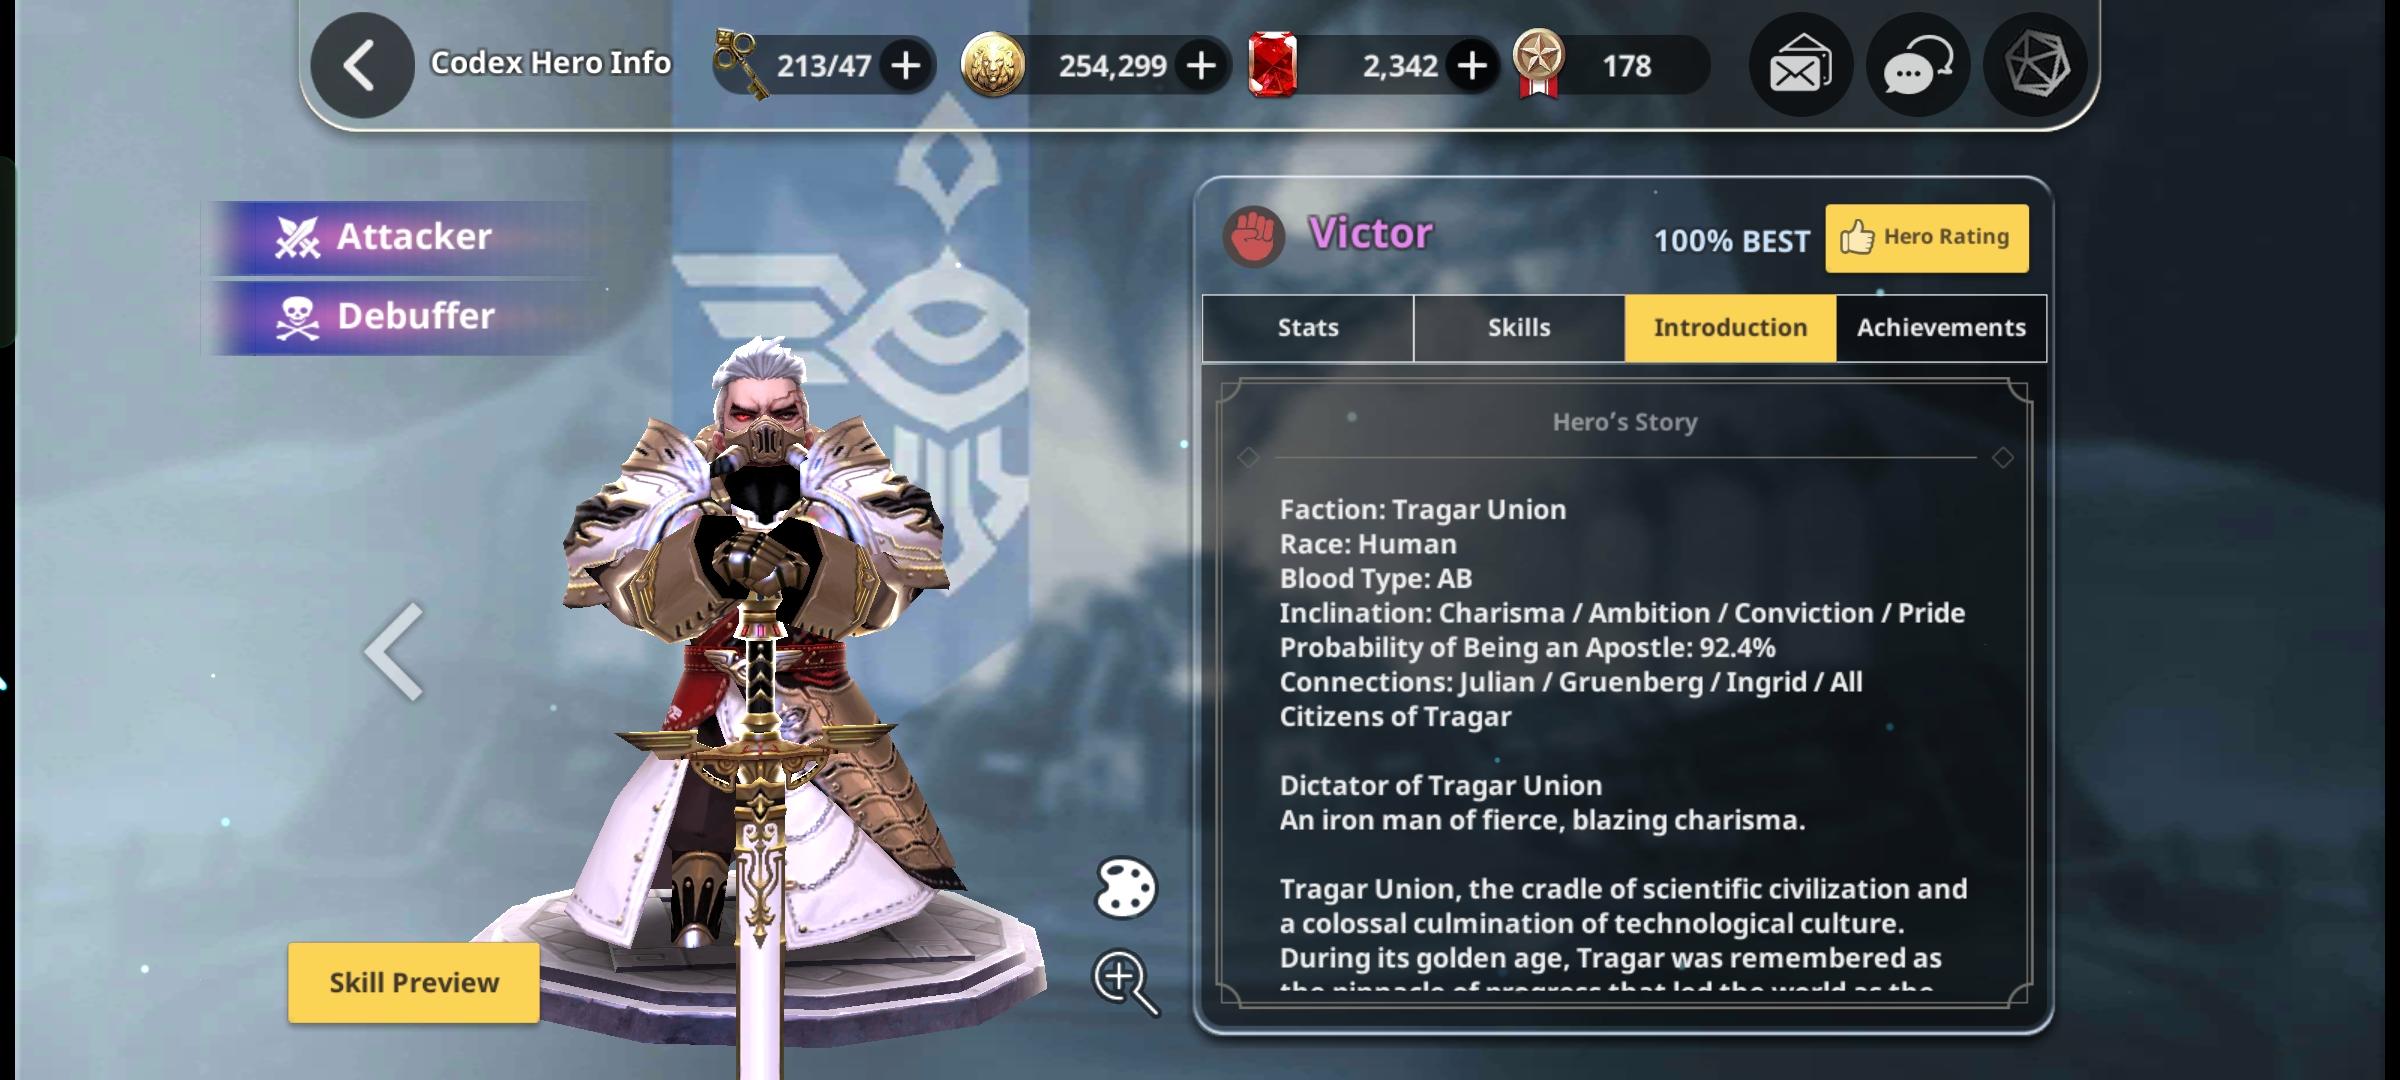This screenshot has width=2400, height=1080.
Task: Switch to the Stats tab
Action: 1308,328
